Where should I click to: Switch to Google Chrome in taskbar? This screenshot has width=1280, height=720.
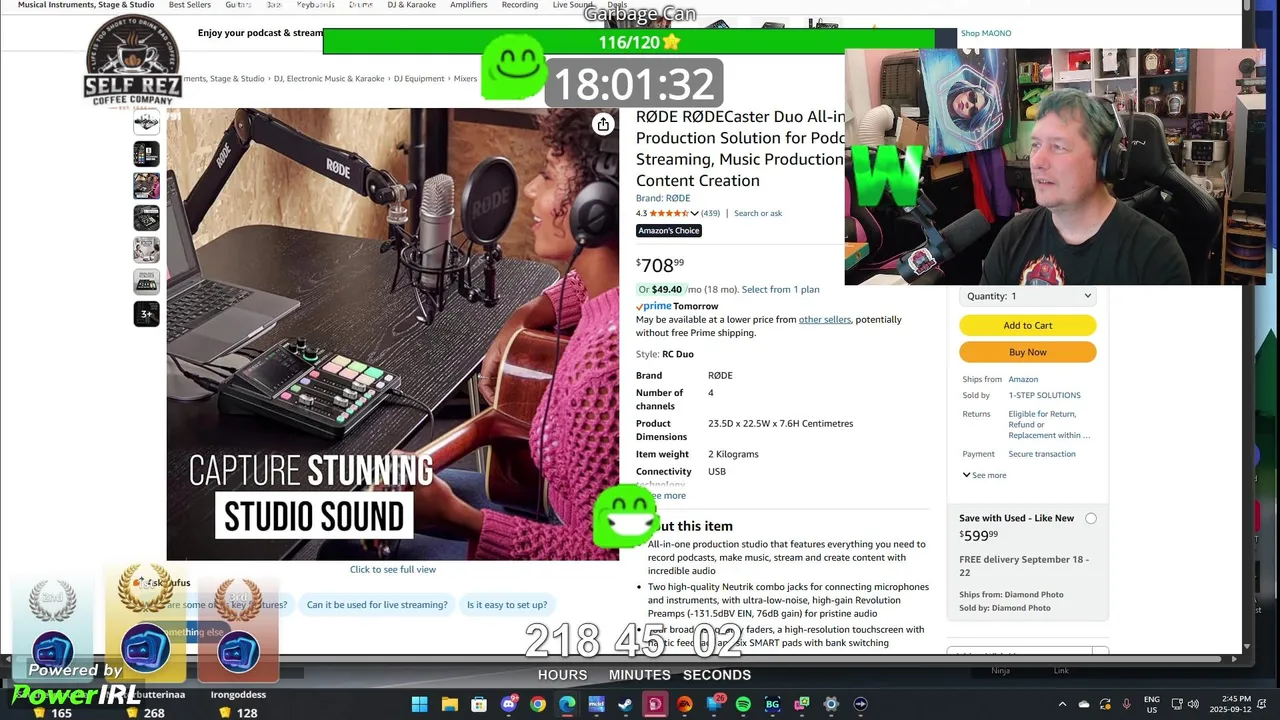[538, 704]
